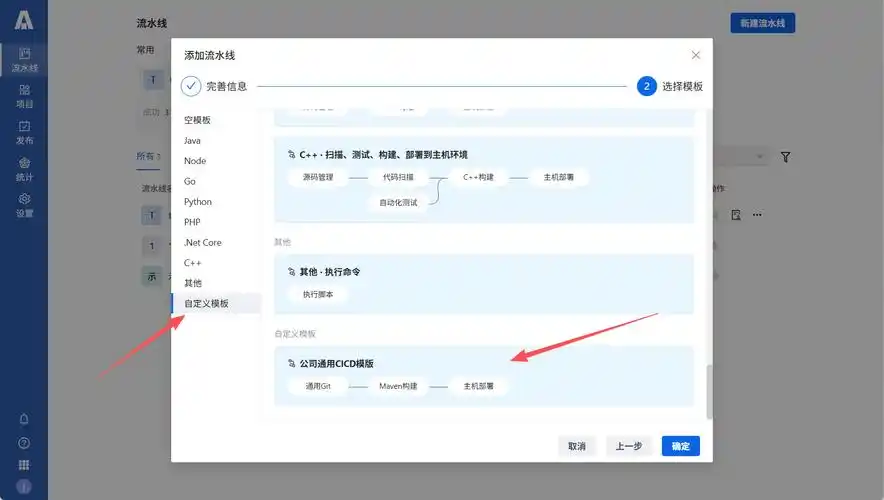Screen dimensions: 884x500
Task: Choose the 其他·执行命令 template card
Action: [484, 284]
